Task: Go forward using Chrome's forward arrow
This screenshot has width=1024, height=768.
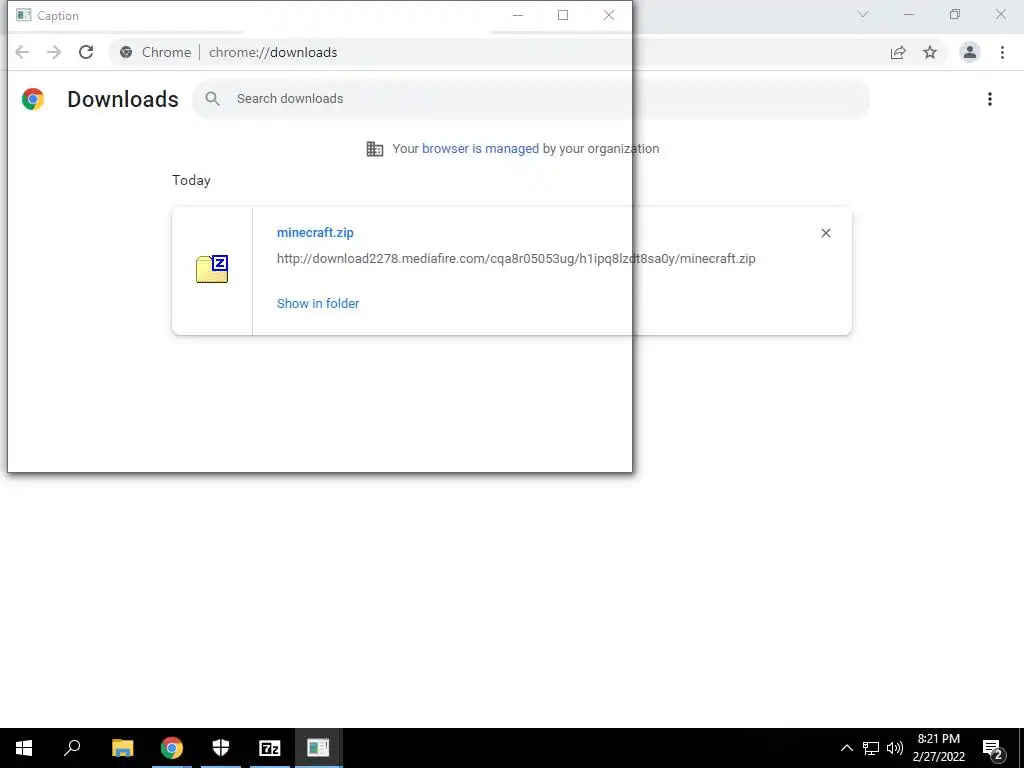Action: (54, 52)
